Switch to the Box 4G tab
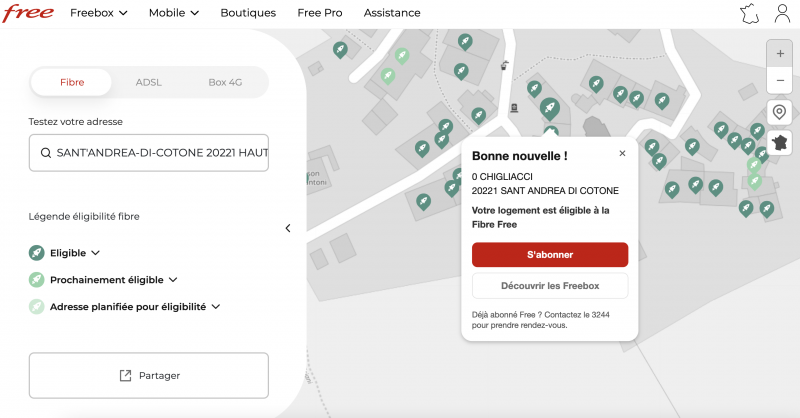The image size is (800, 418). [x=225, y=82]
